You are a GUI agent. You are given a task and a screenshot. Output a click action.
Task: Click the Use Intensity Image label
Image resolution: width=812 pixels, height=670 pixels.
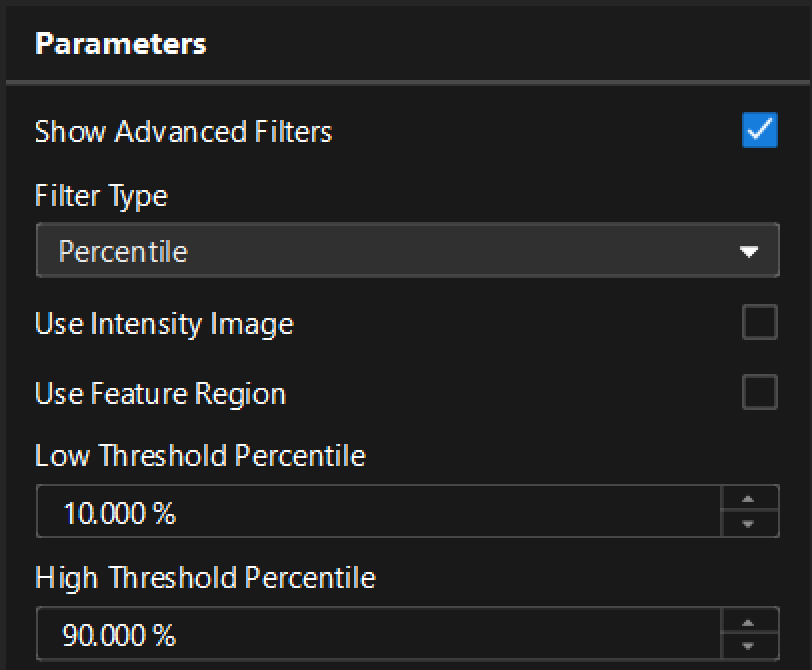(x=164, y=324)
